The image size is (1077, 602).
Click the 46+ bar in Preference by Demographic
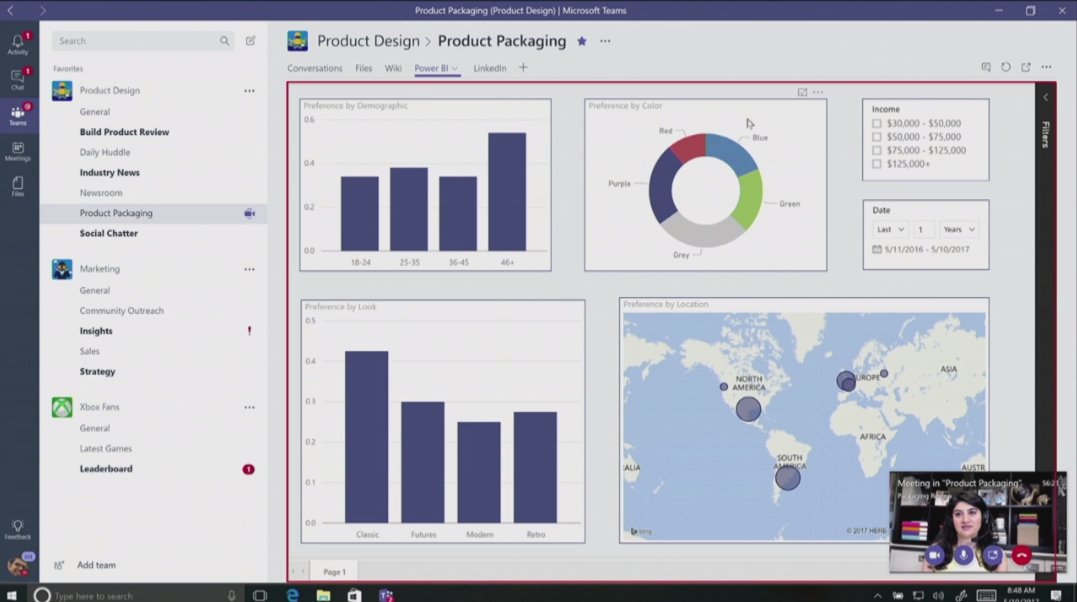coord(507,192)
